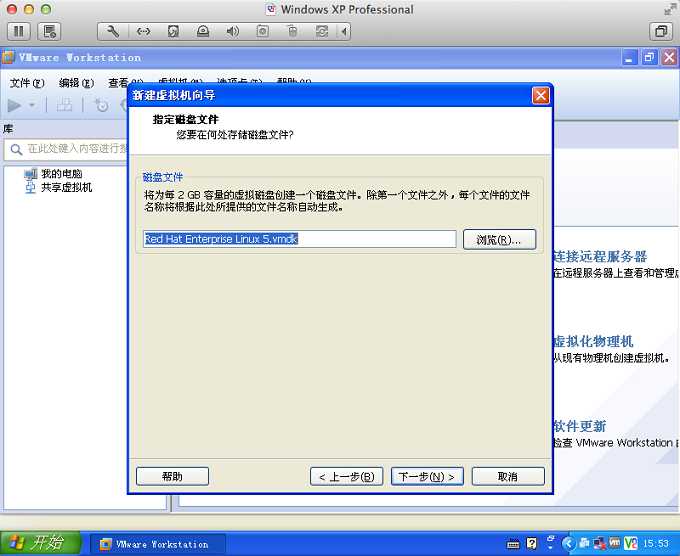The height and width of the screenshot is (556, 680).
Task: Open the 文件(F) menu
Action: [27, 82]
